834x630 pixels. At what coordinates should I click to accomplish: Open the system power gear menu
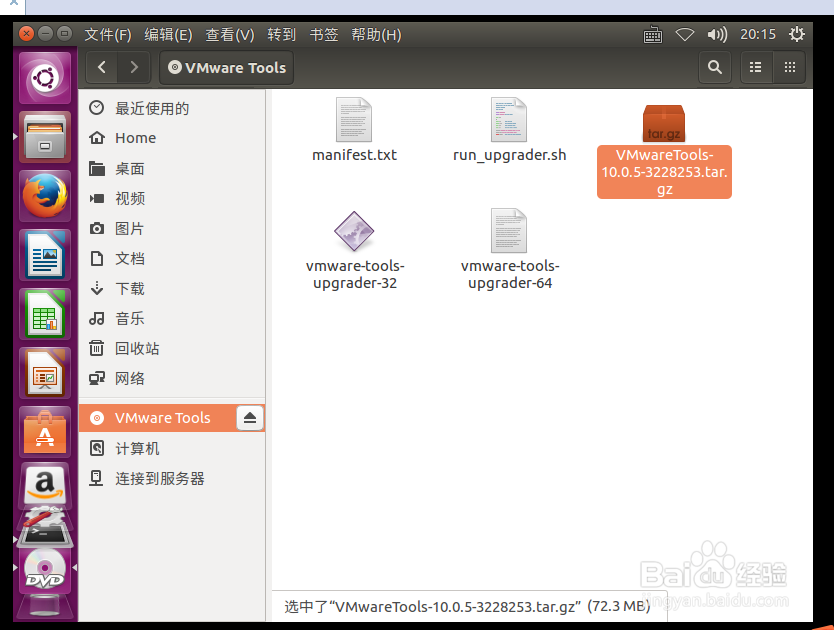tap(797, 35)
